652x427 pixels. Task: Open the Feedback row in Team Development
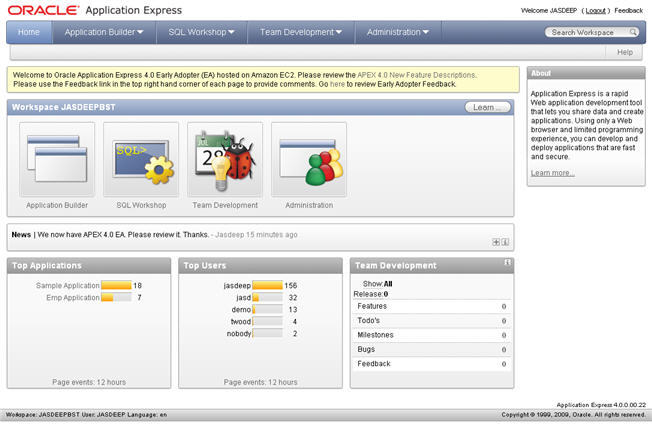pos(431,364)
